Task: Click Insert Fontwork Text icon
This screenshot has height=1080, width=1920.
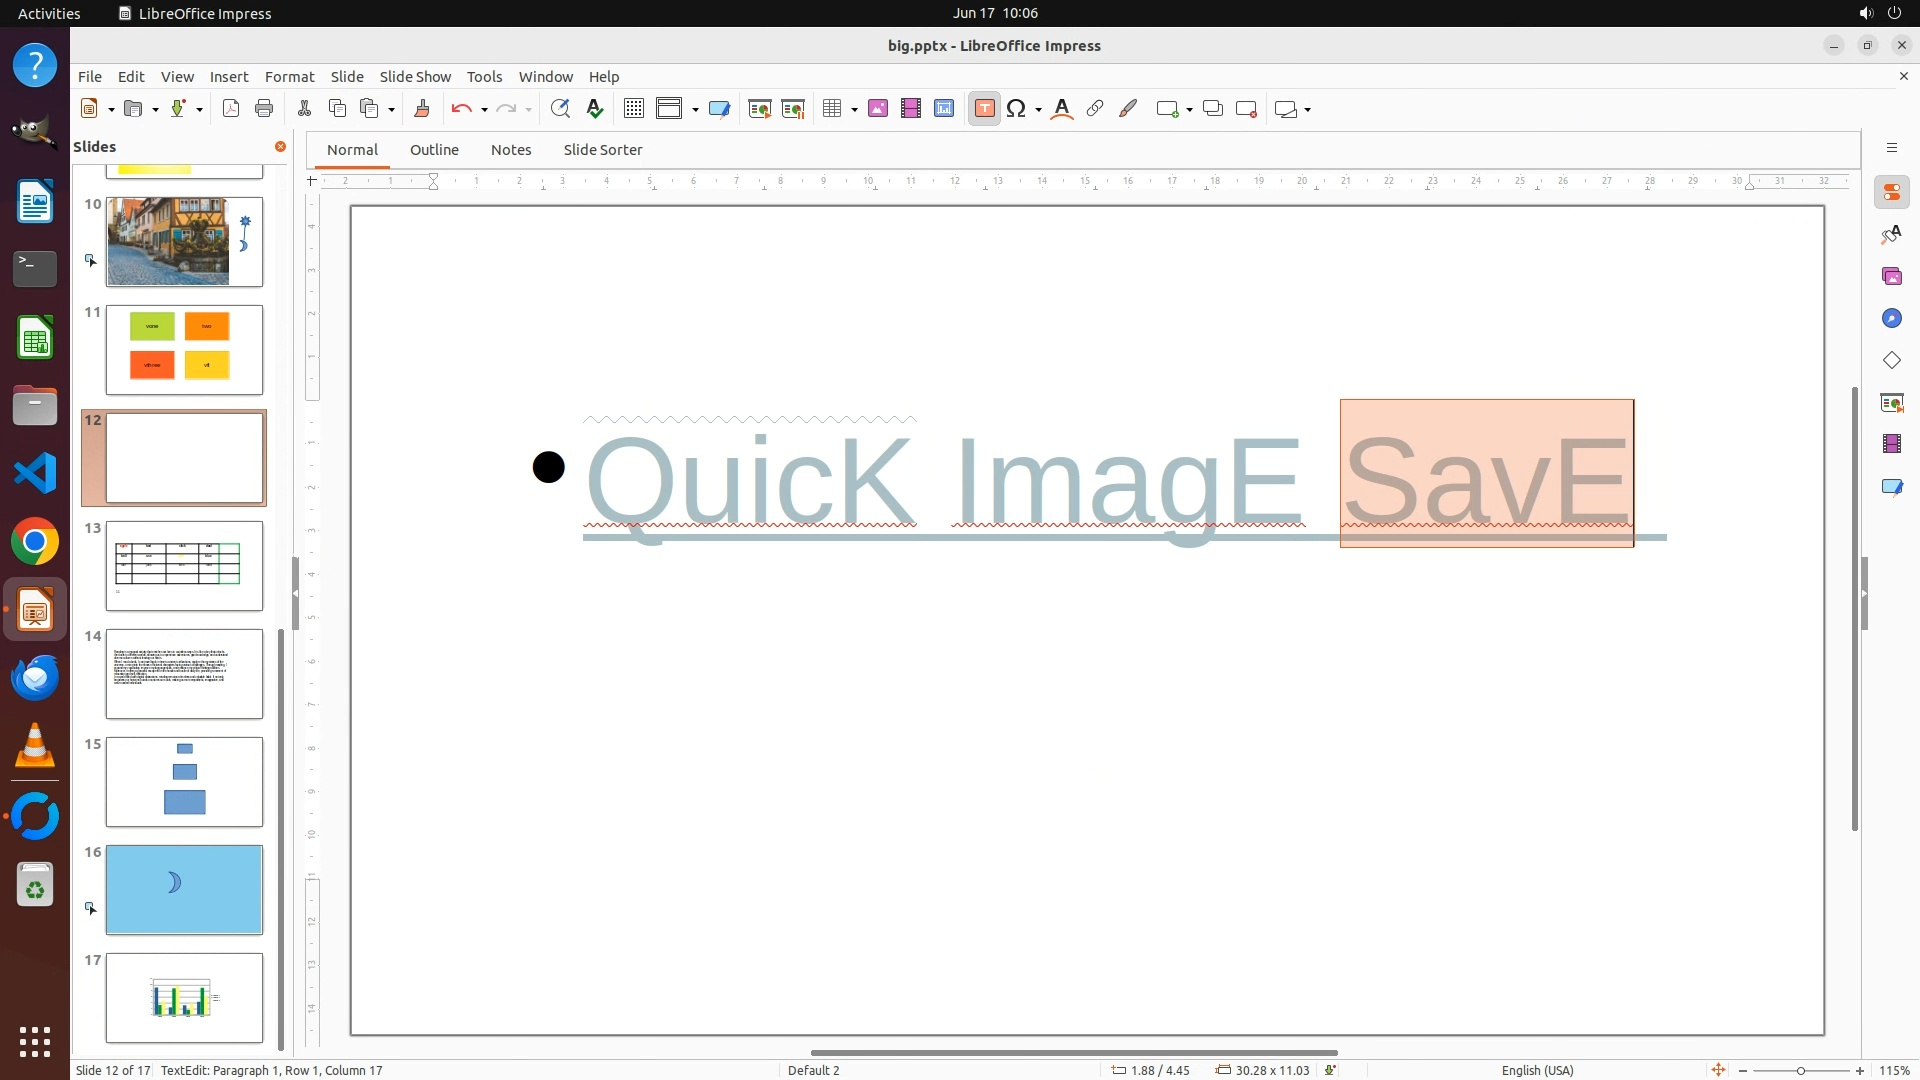Action: click(1062, 109)
